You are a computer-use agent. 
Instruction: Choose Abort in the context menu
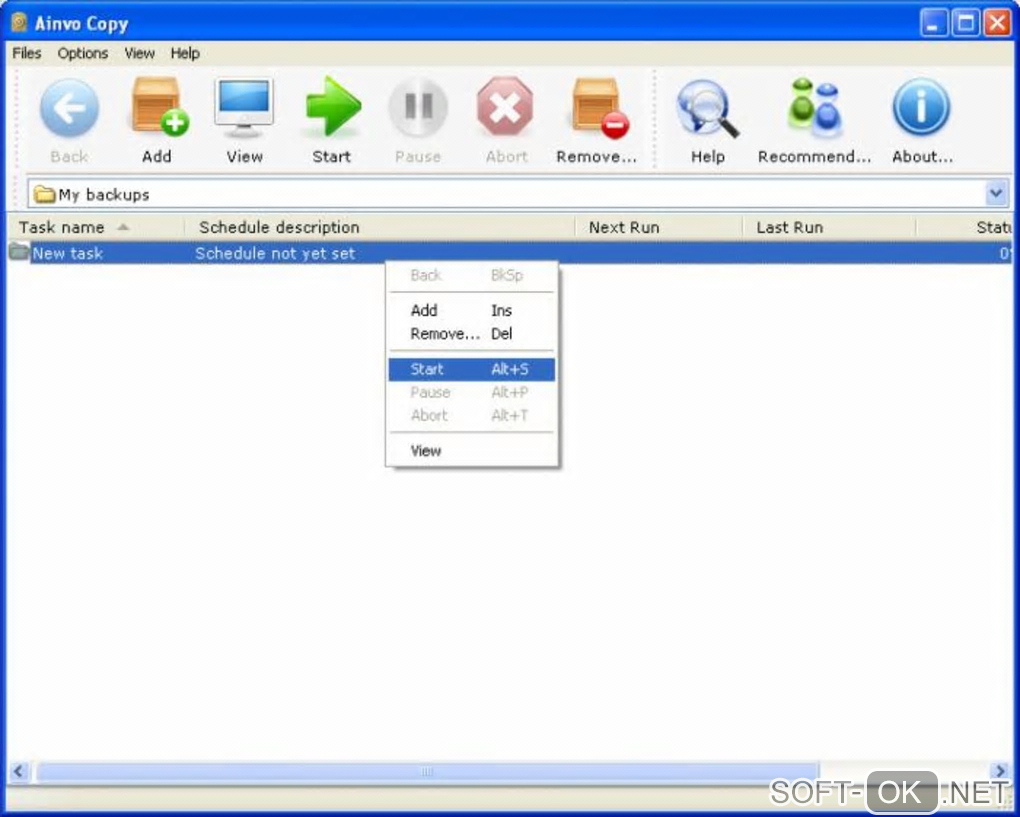point(472,416)
